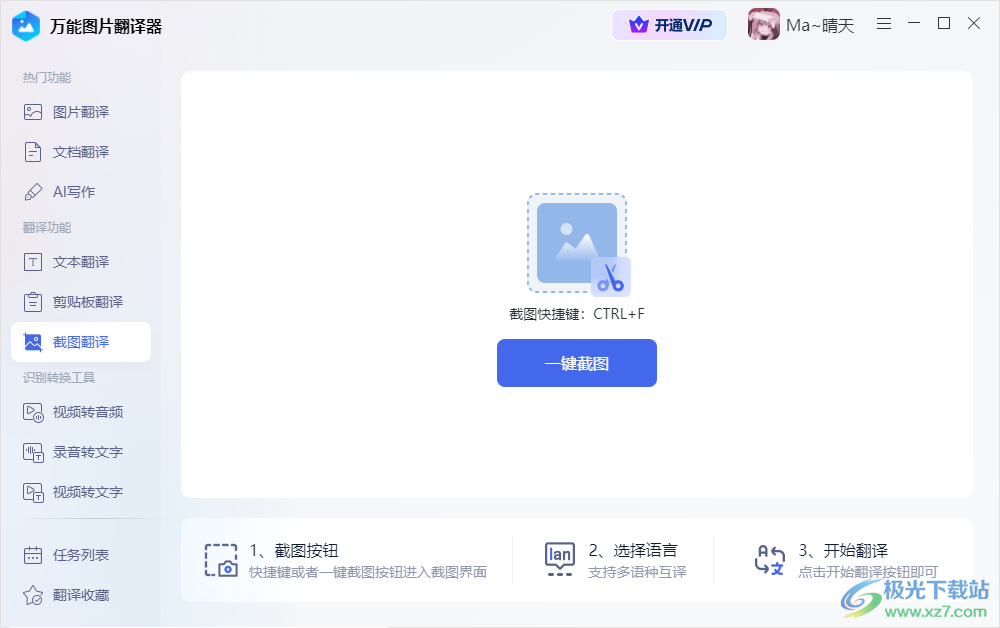
Task: Switch to 文档翻译 menu label
Action: (81, 152)
